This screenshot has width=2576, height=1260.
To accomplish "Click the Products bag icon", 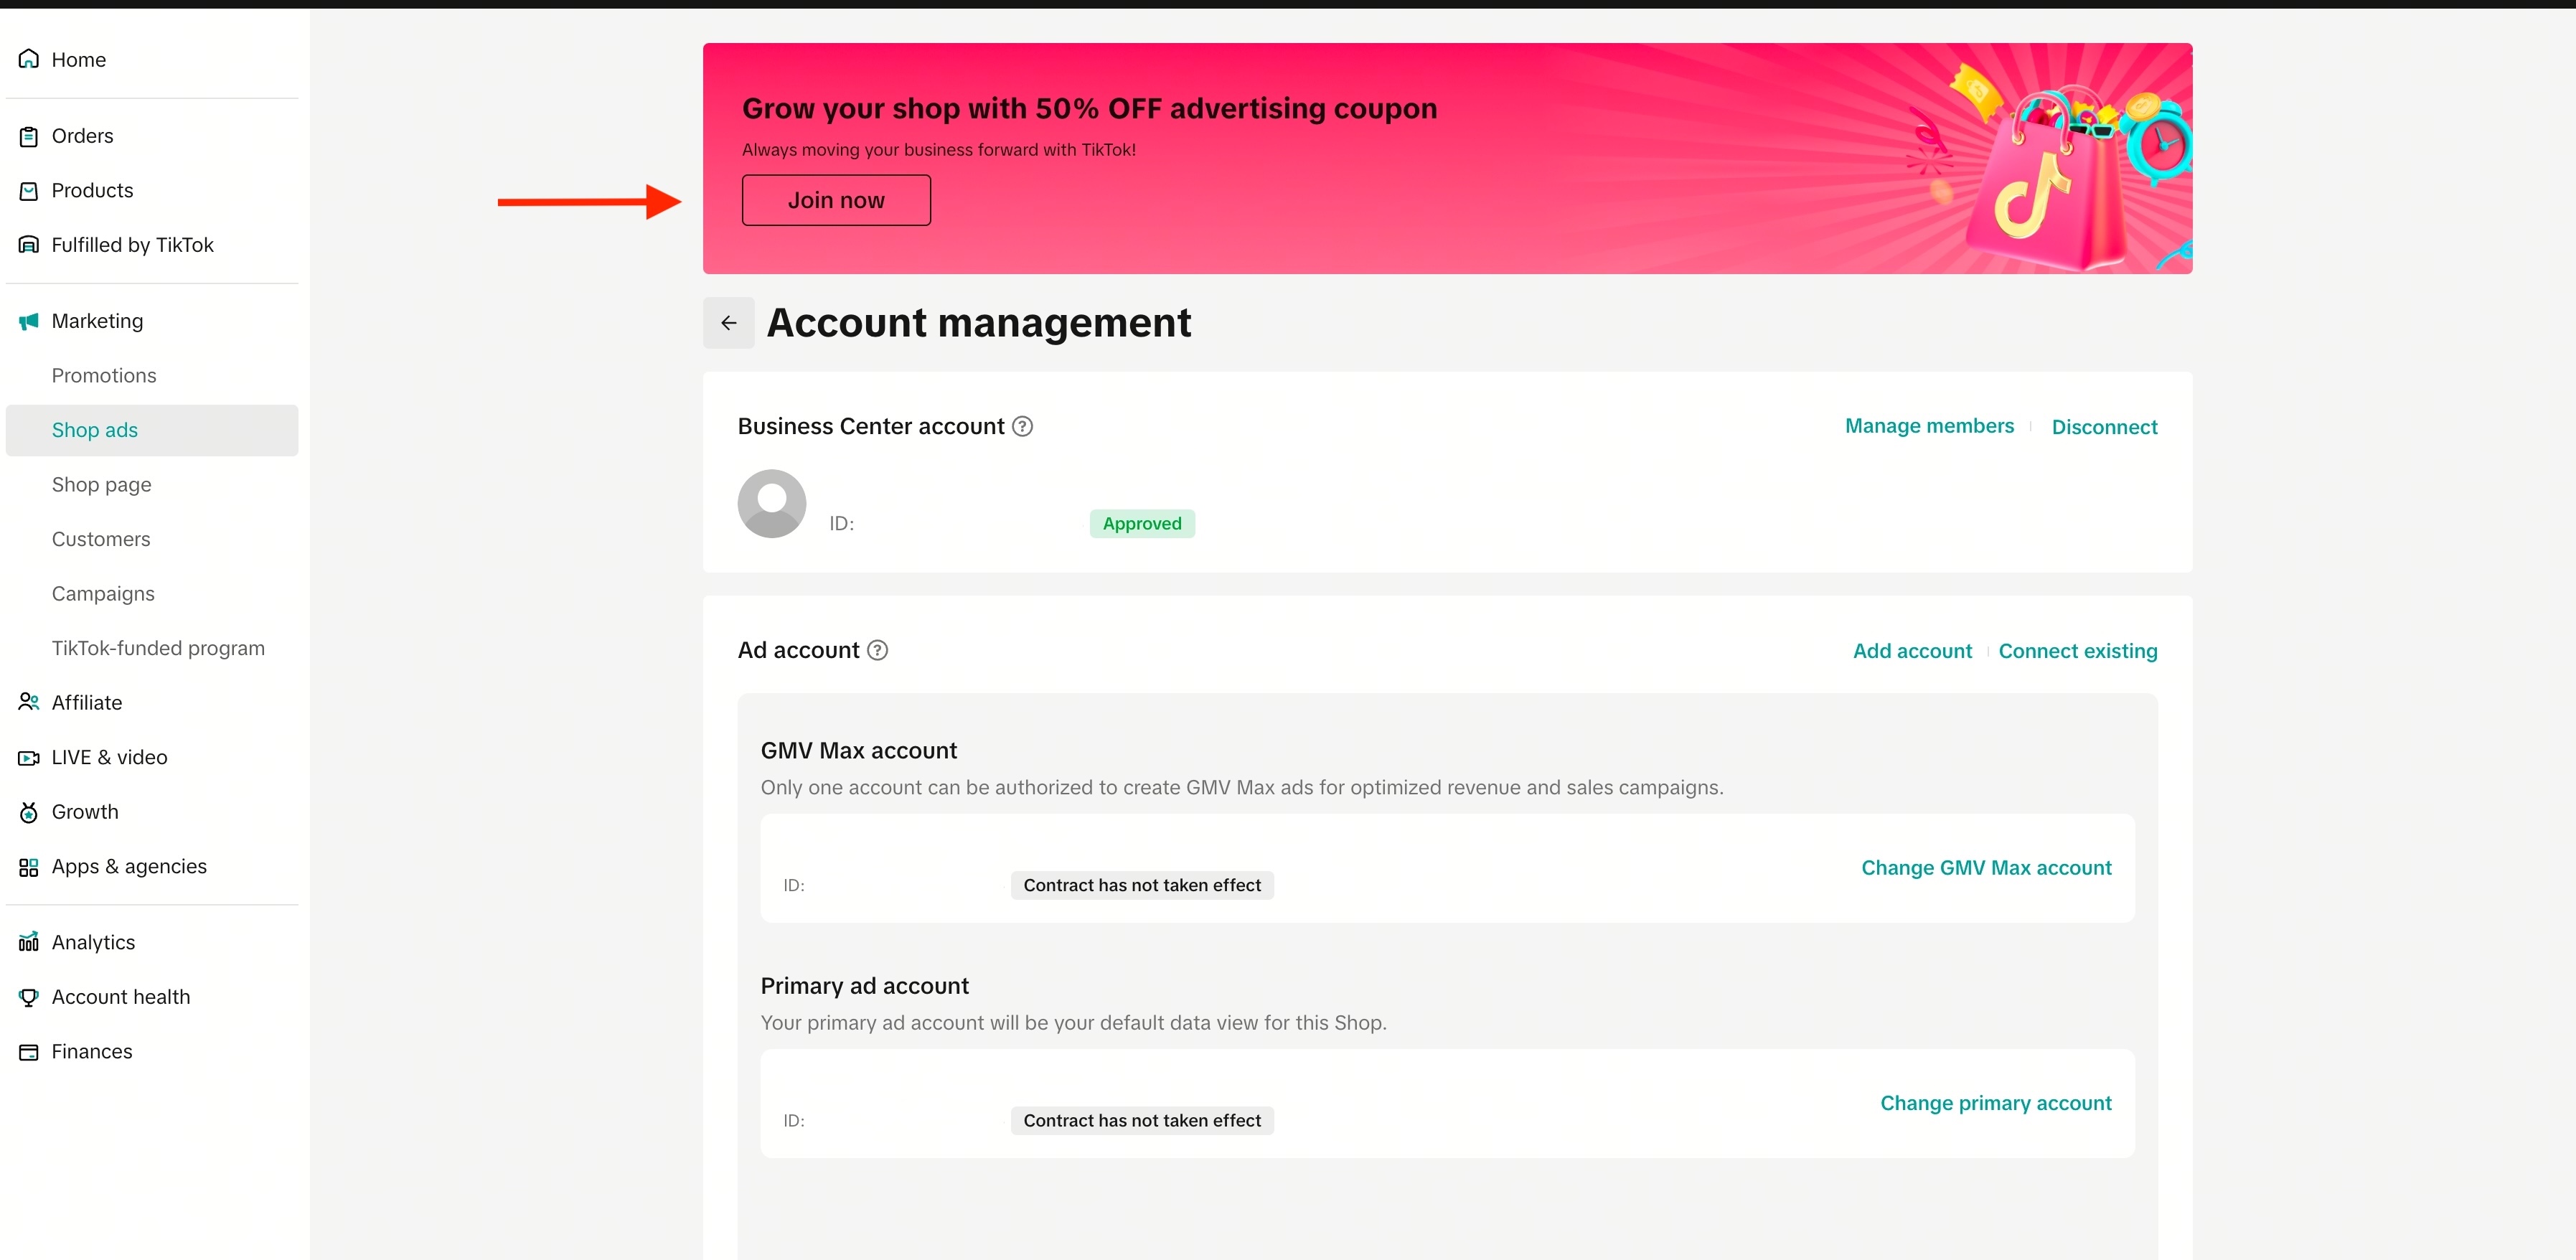I will (x=29, y=190).
